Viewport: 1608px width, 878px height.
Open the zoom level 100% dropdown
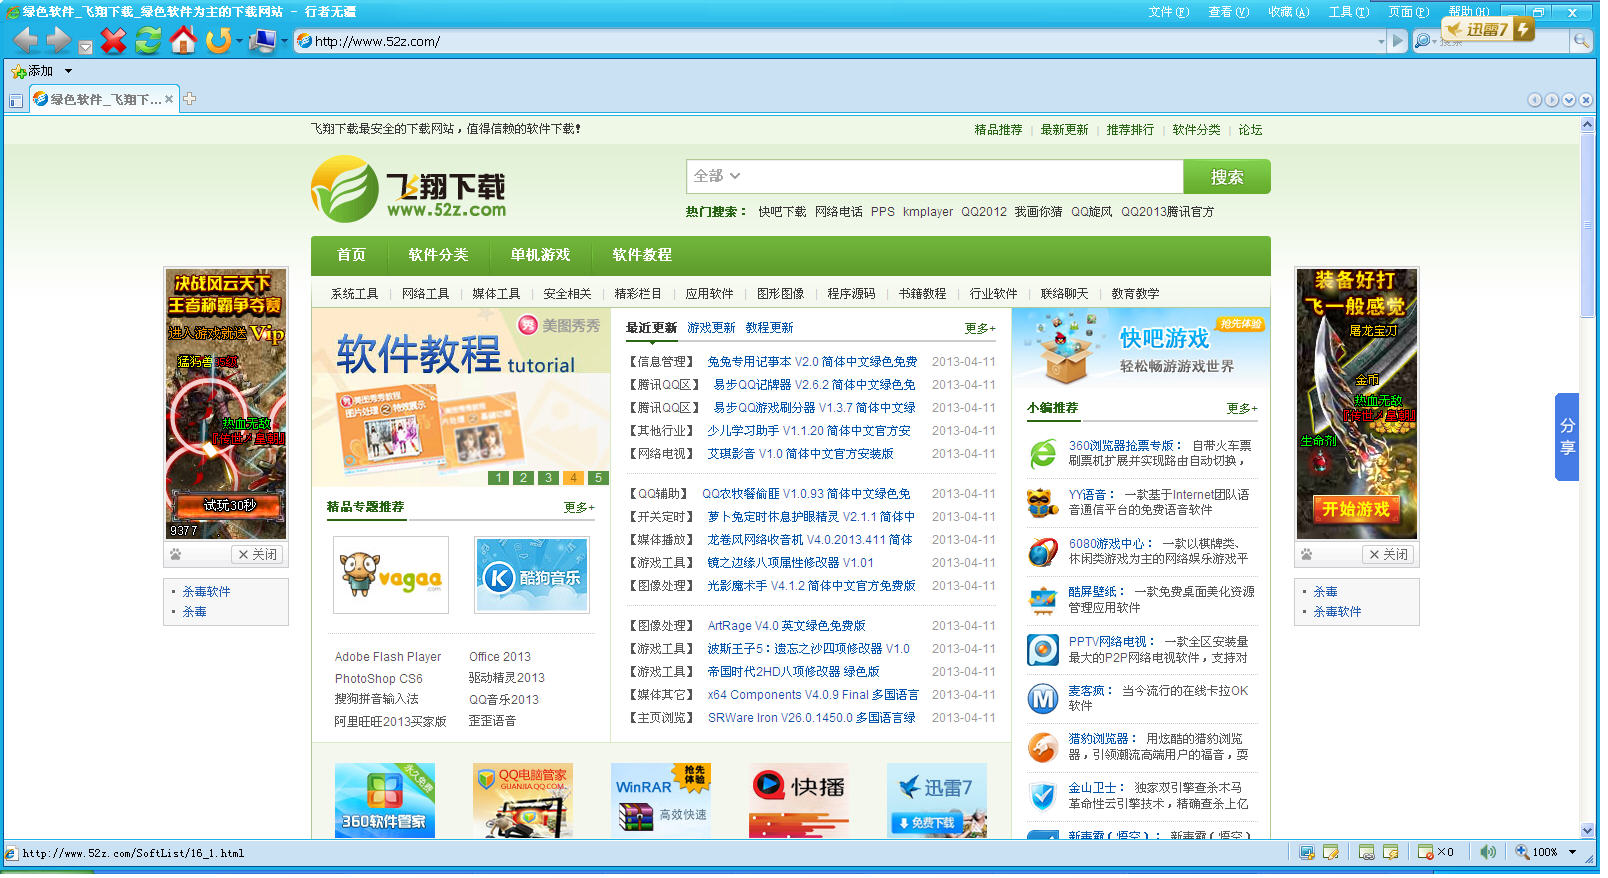click(1572, 853)
